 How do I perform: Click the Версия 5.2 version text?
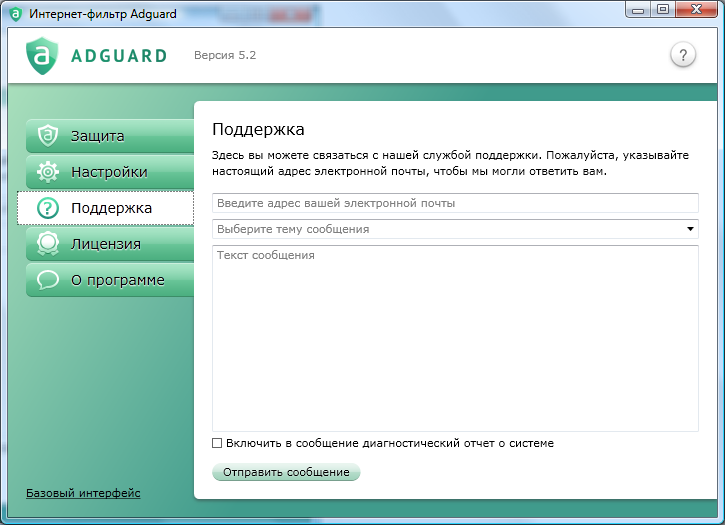point(225,55)
